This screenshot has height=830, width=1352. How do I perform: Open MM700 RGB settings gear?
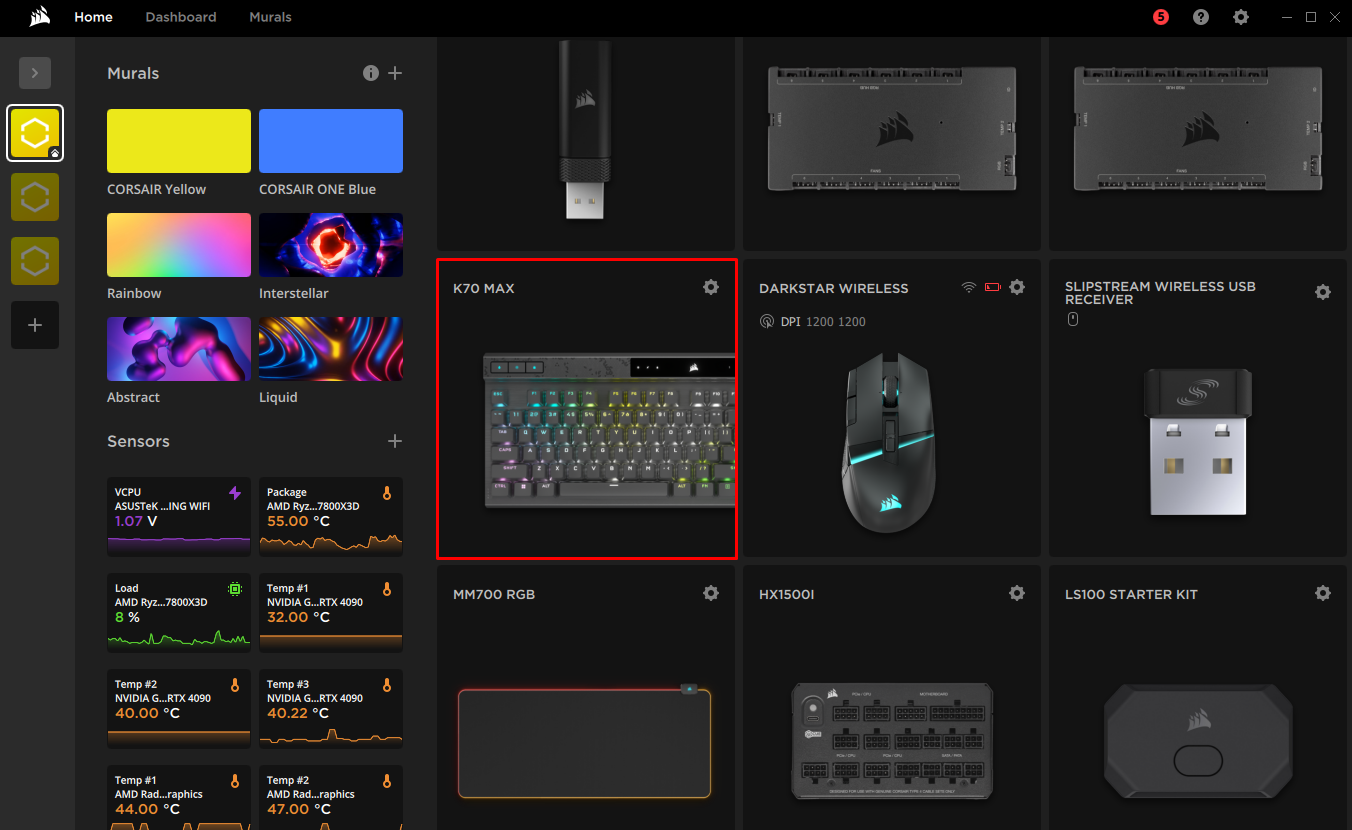click(710, 592)
